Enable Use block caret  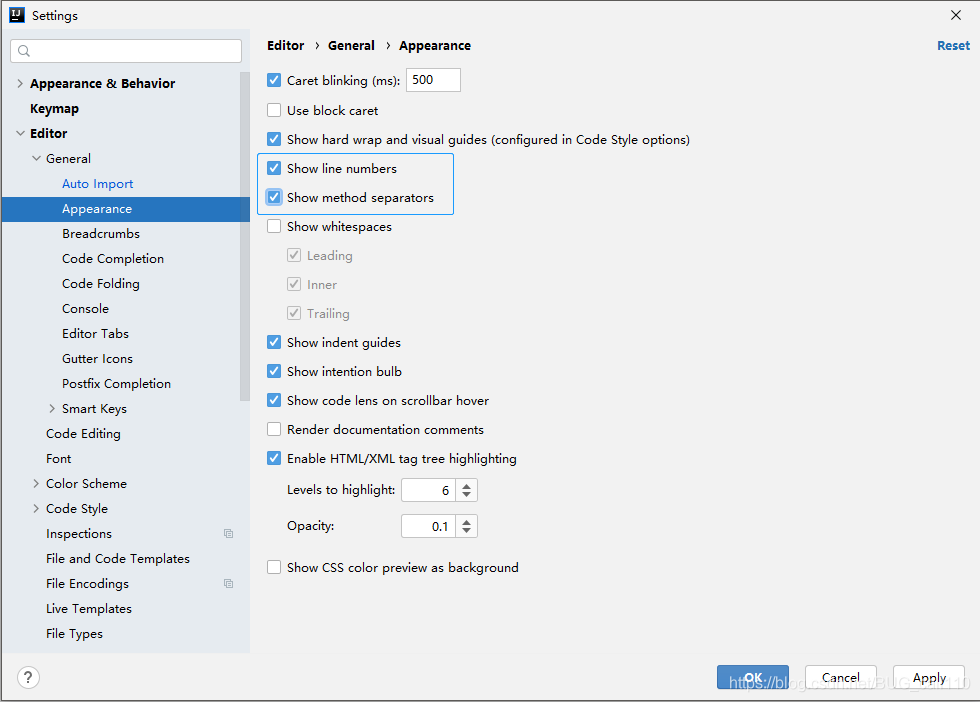click(273, 110)
